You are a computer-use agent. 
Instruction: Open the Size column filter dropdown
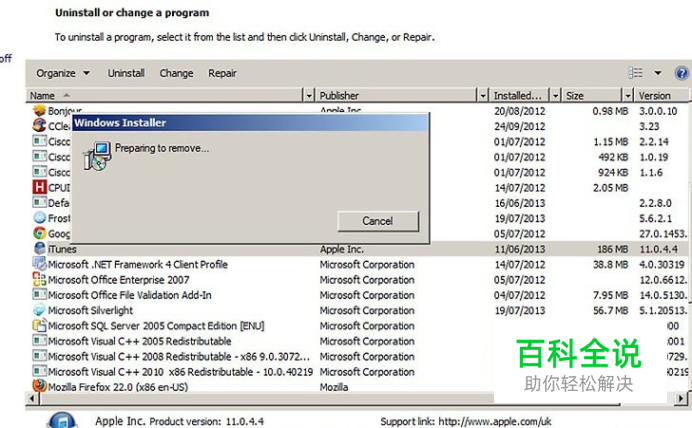pyautogui.click(x=628, y=96)
